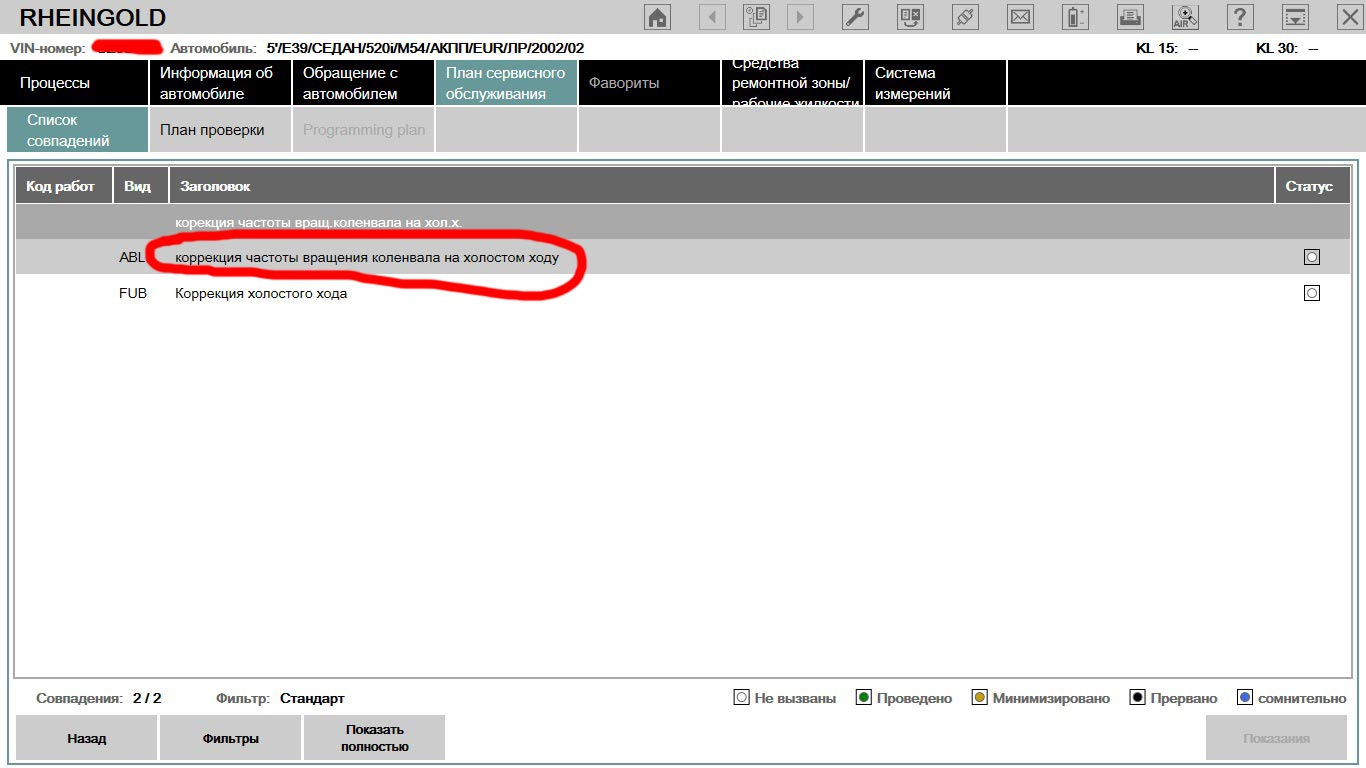This screenshot has height=768, width=1366.
Task: Sort by Статус column header
Action: coord(1312,186)
